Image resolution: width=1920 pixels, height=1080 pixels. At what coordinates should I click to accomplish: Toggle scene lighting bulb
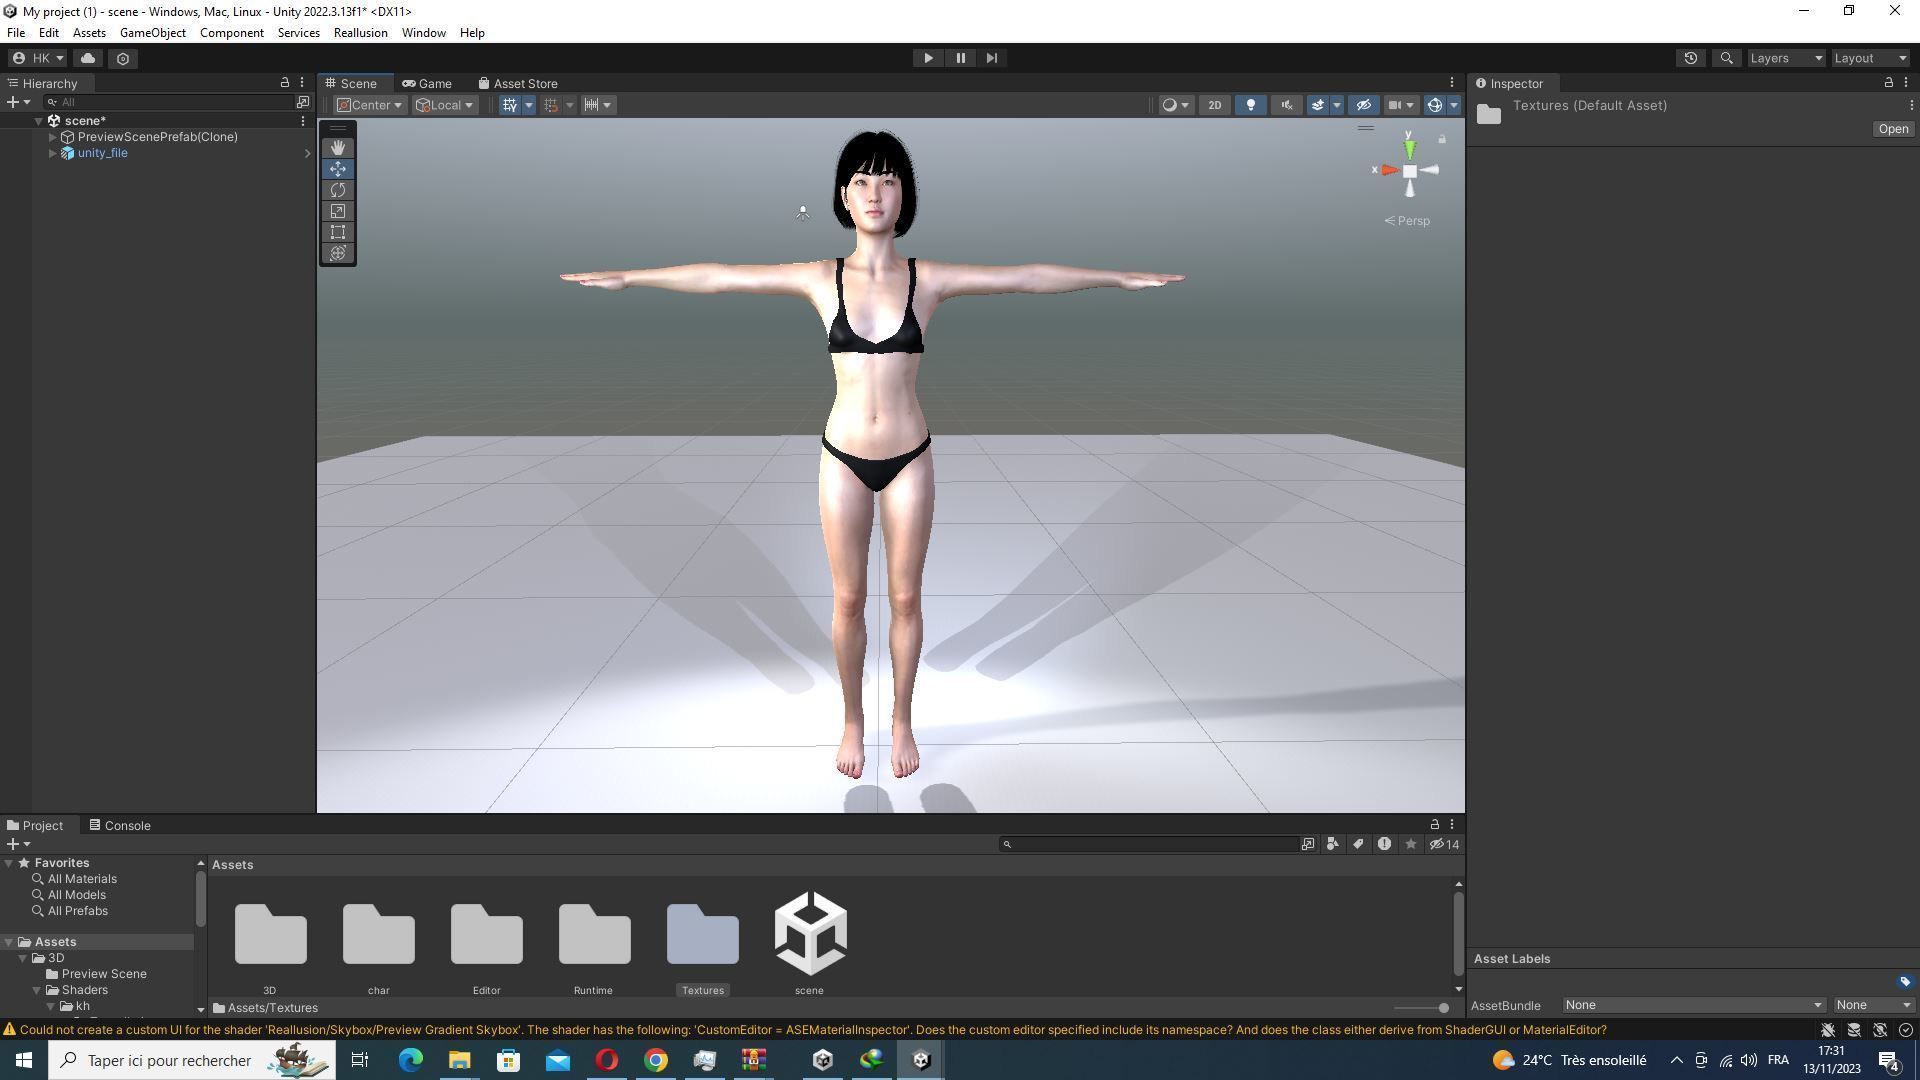[x=1250, y=105]
